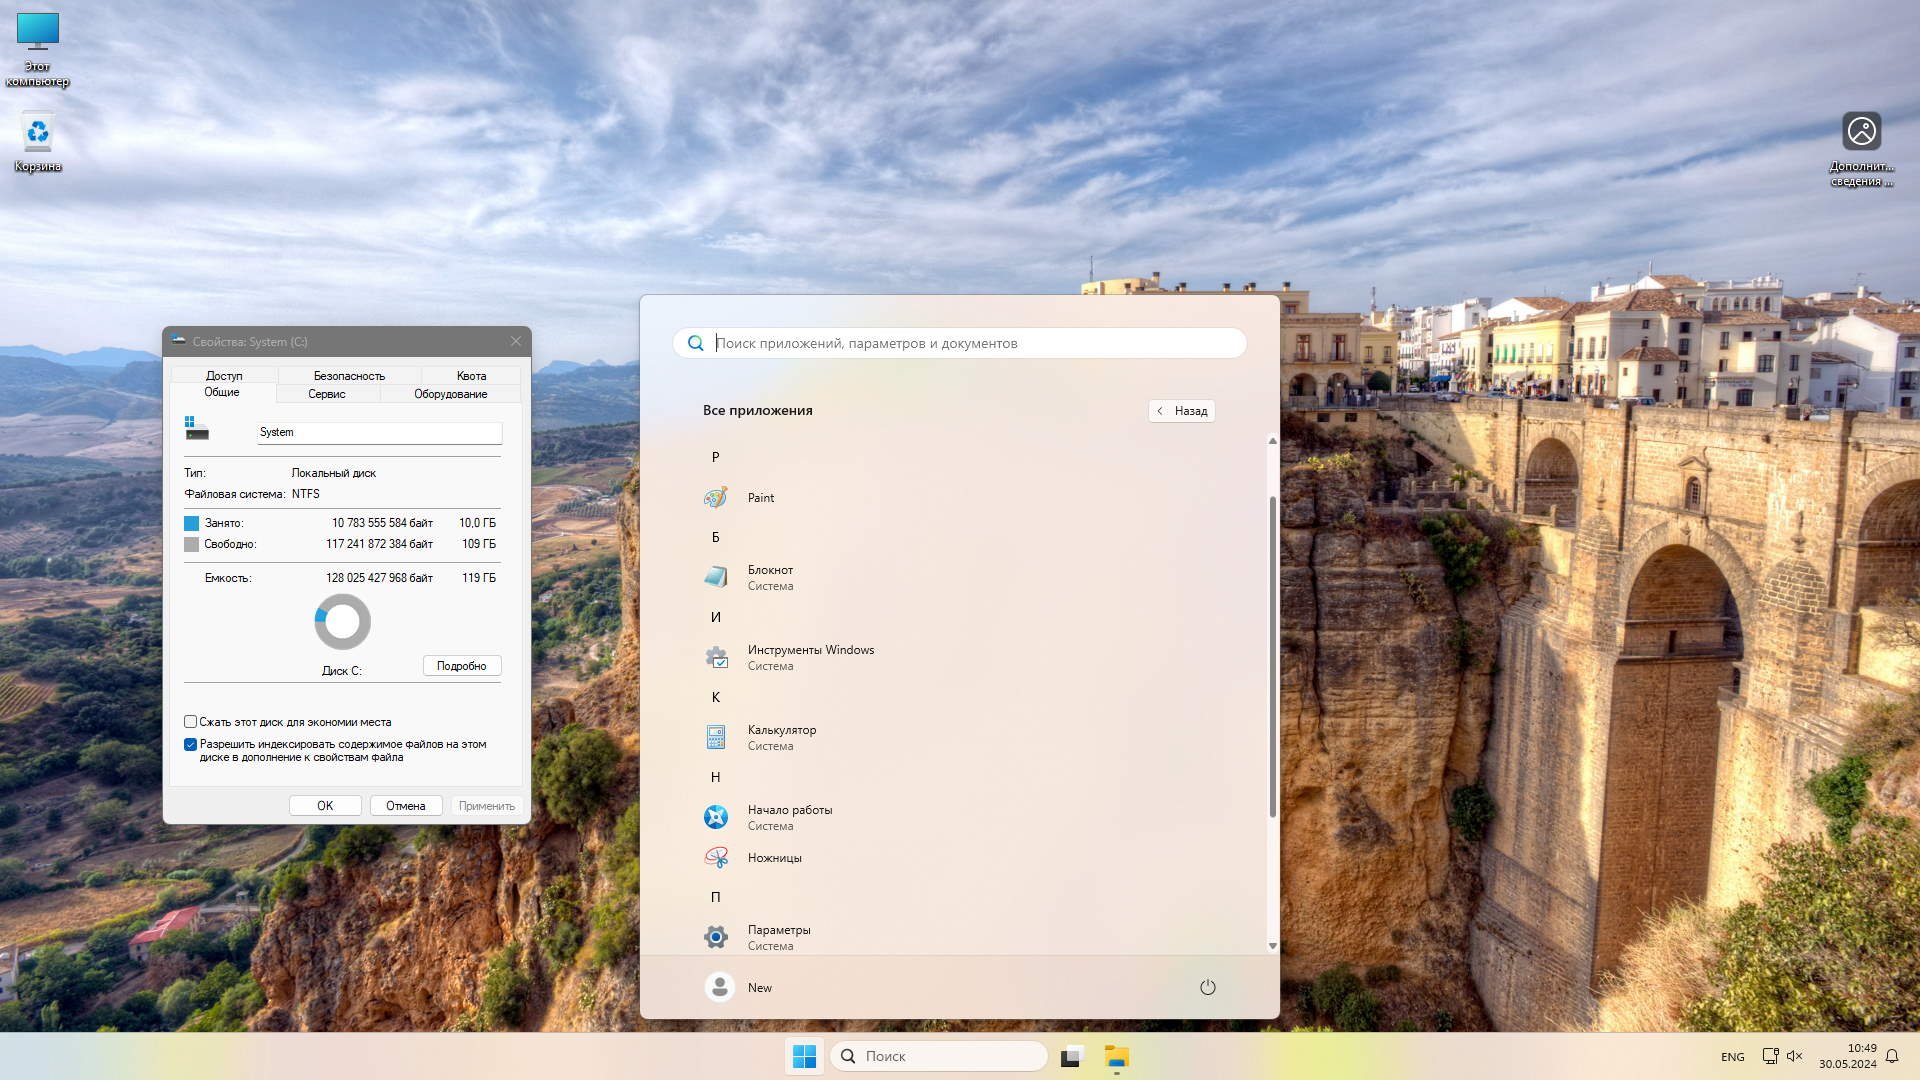Enable compress this disk checkbox

coord(190,722)
